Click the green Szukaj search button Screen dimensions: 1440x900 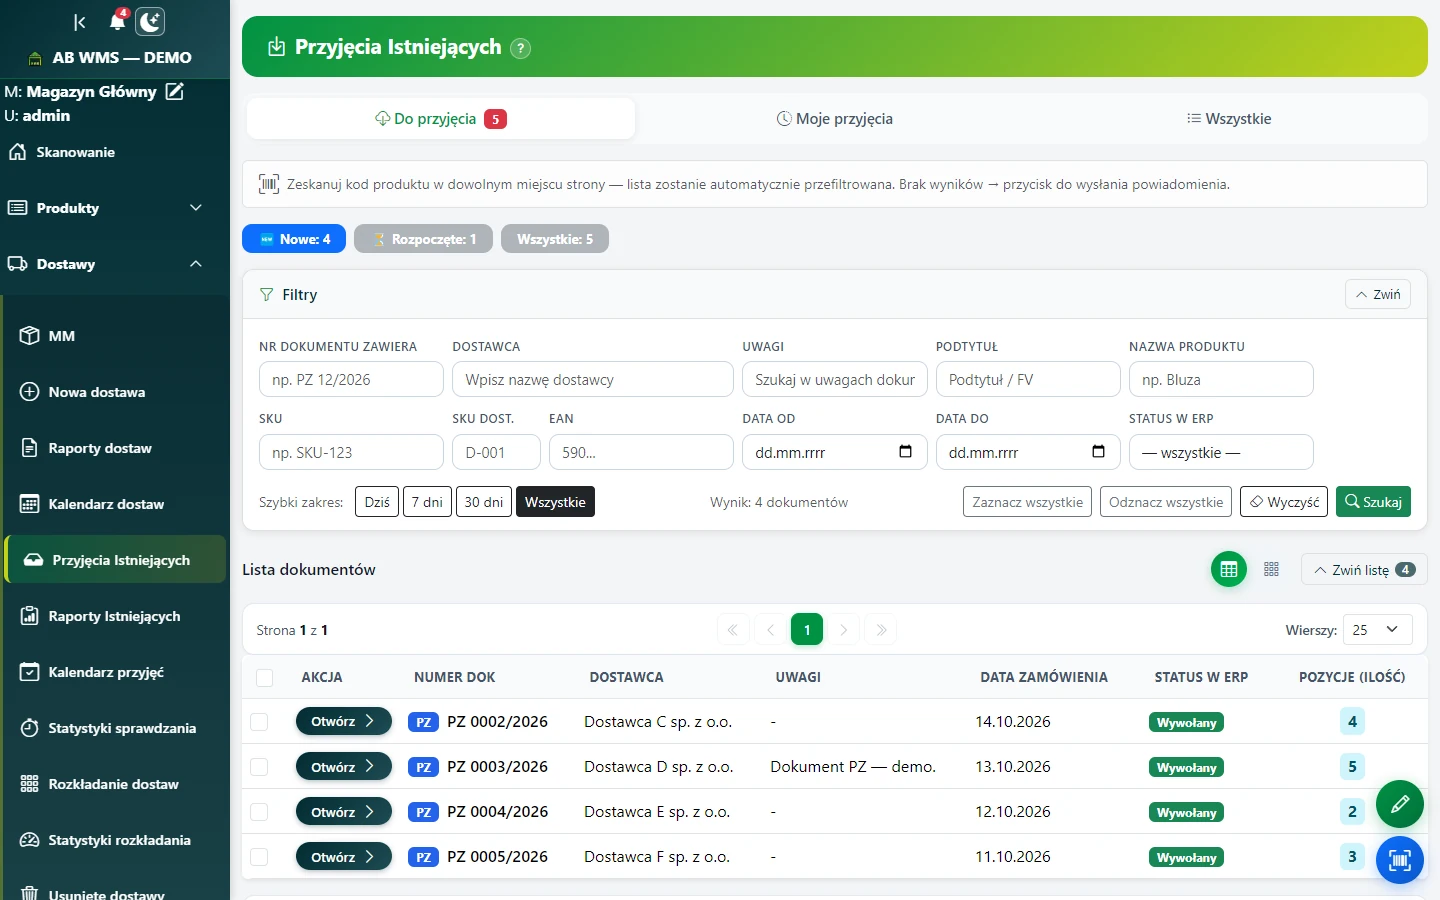point(1373,502)
